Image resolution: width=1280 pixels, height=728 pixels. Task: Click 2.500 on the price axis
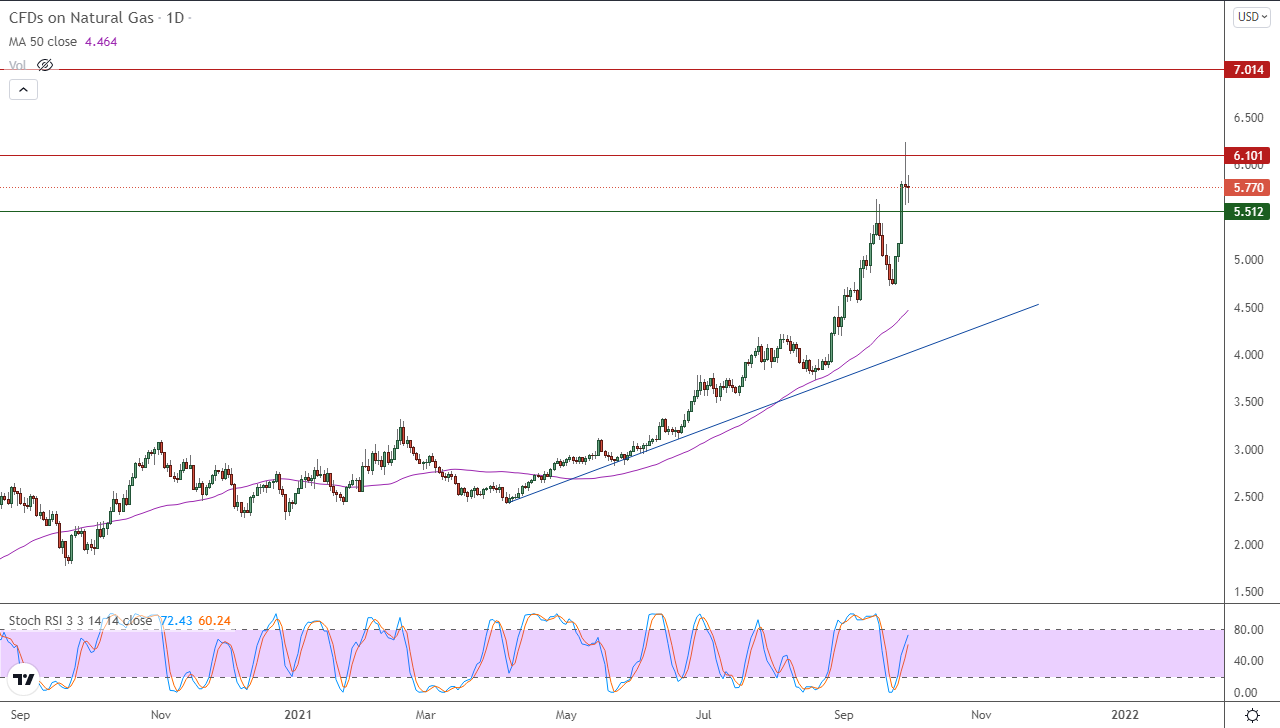(1249, 497)
